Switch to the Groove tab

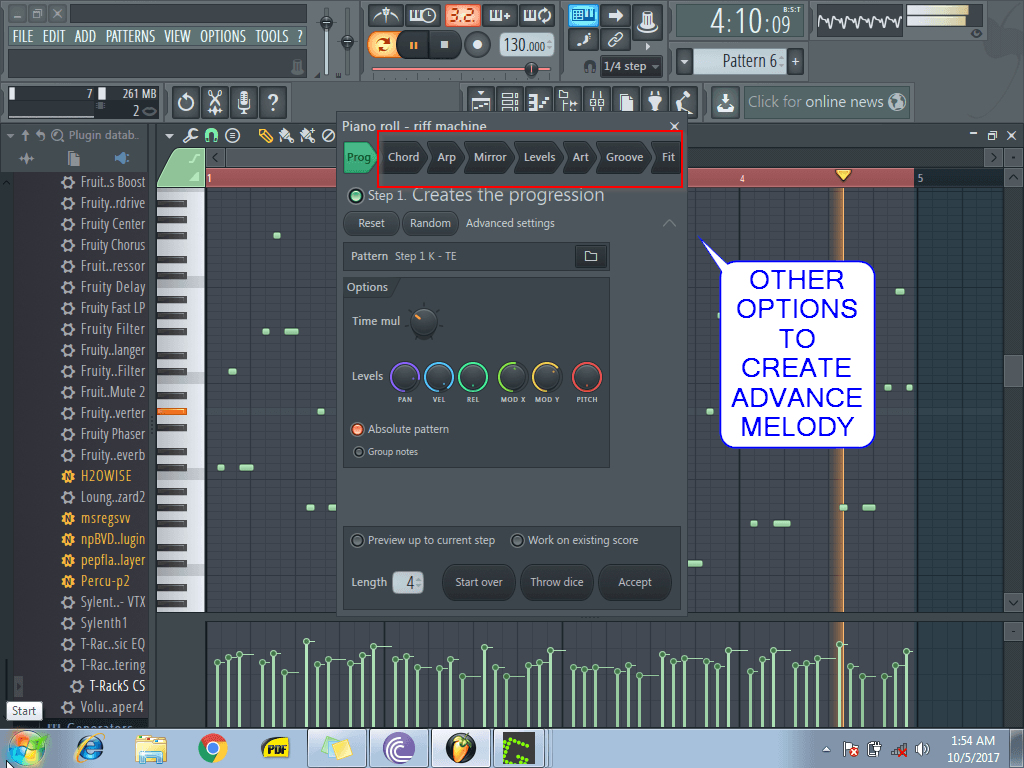tap(624, 157)
